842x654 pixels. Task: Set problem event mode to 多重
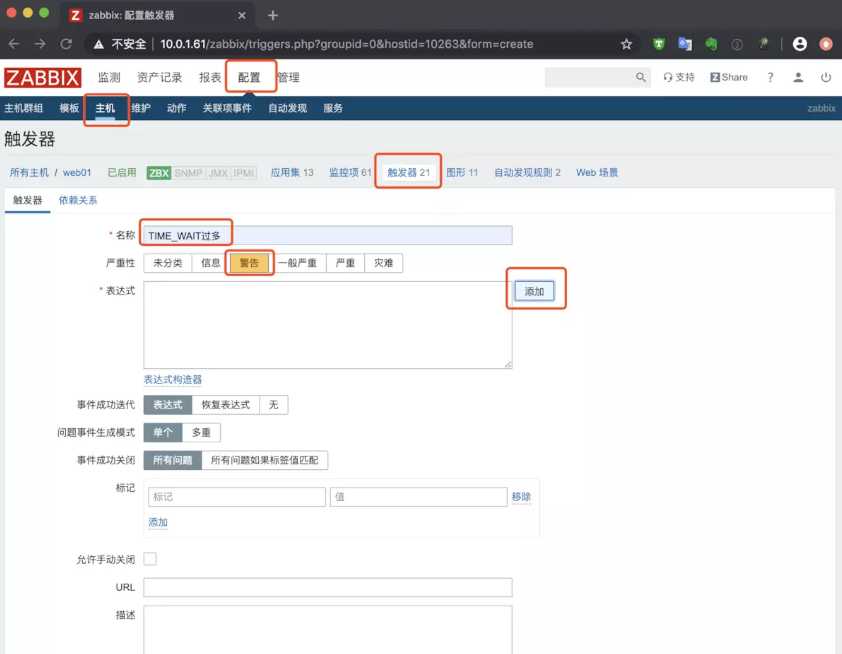(x=201, y=432)
